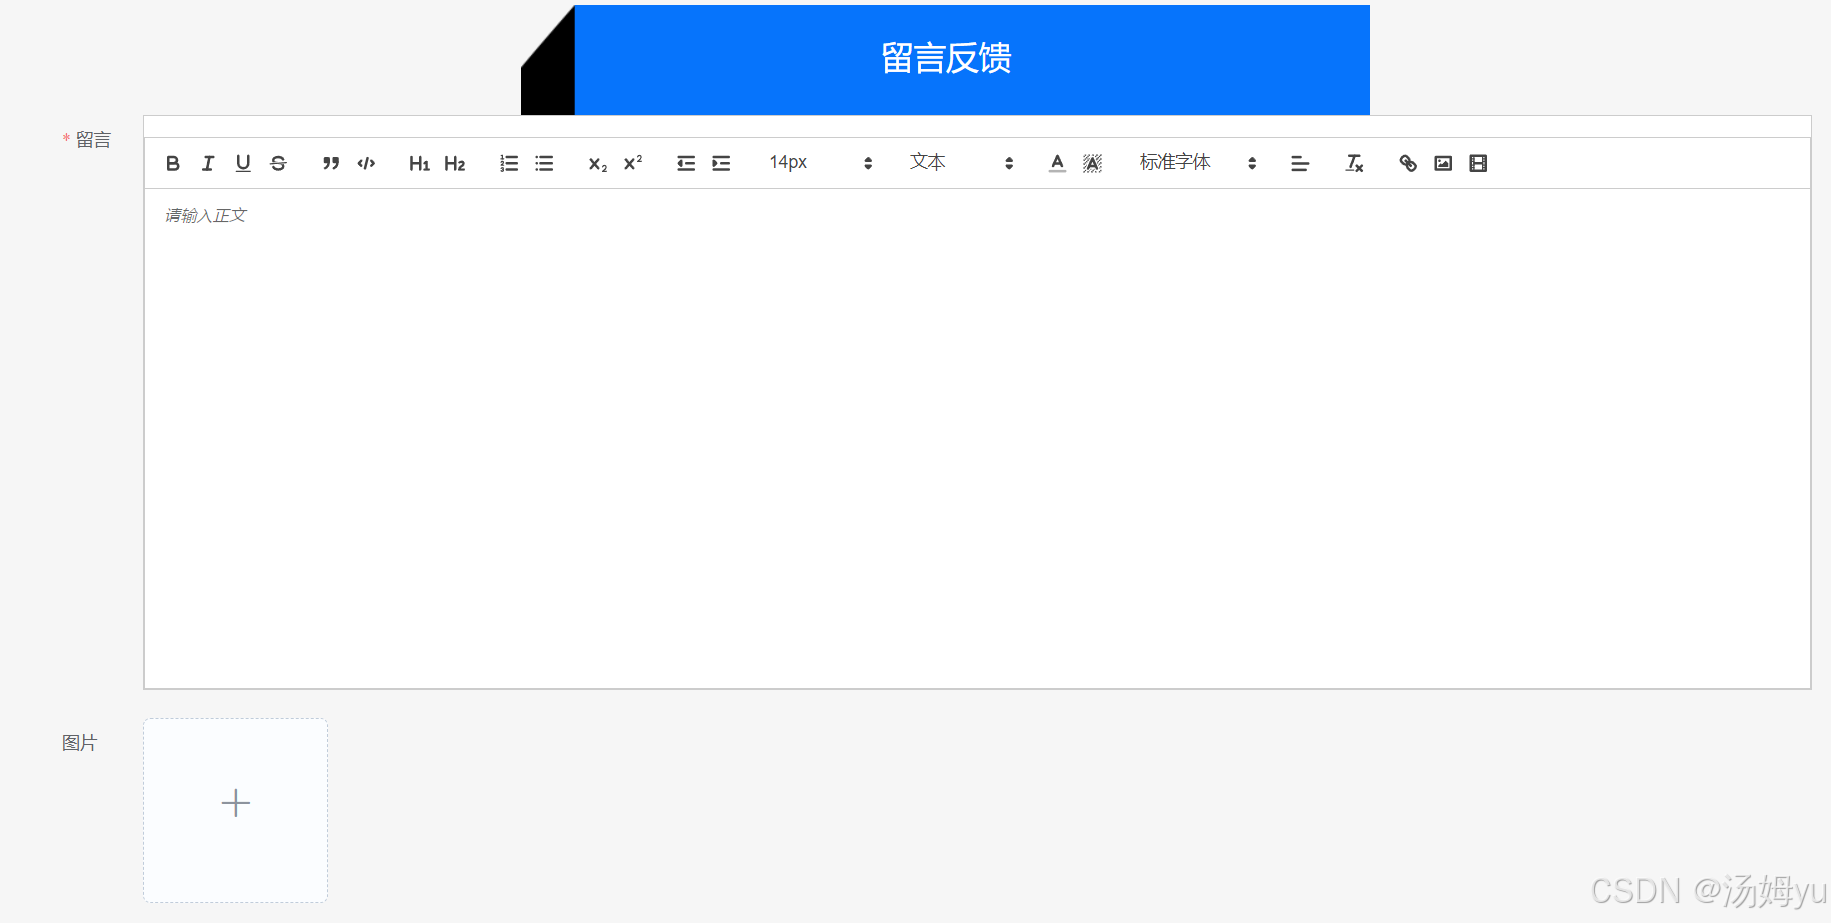Screen dimensions: 1831x923
Task: Open the 标准字体 font family dropdown
Action: pyautogui.click(x=1197, y=163)
